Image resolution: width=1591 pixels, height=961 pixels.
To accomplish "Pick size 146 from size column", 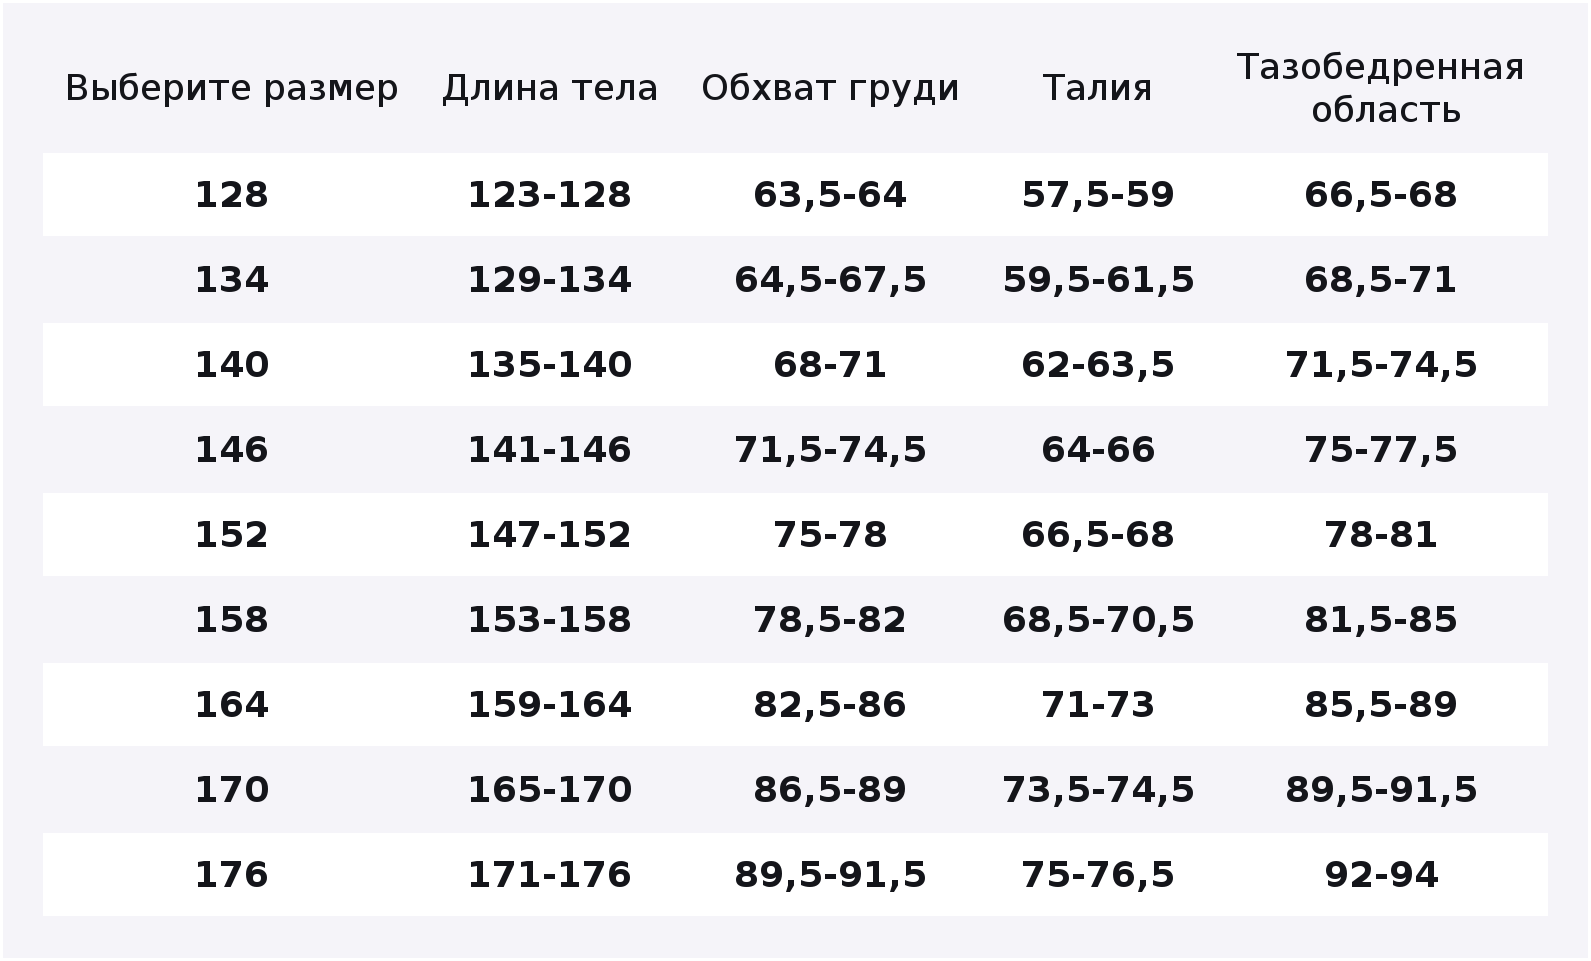I will (231, 449).
